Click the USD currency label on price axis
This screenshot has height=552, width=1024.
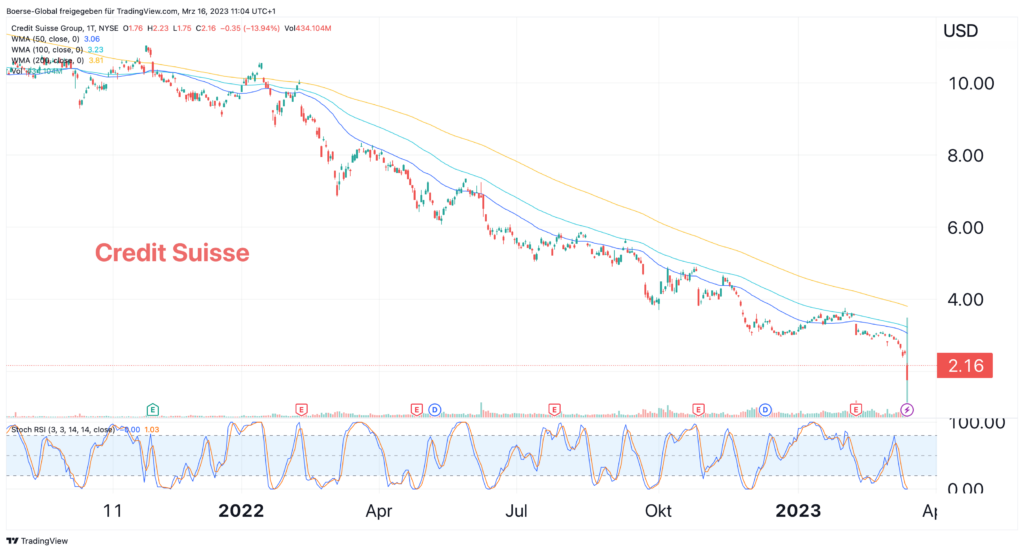(963, 31)
